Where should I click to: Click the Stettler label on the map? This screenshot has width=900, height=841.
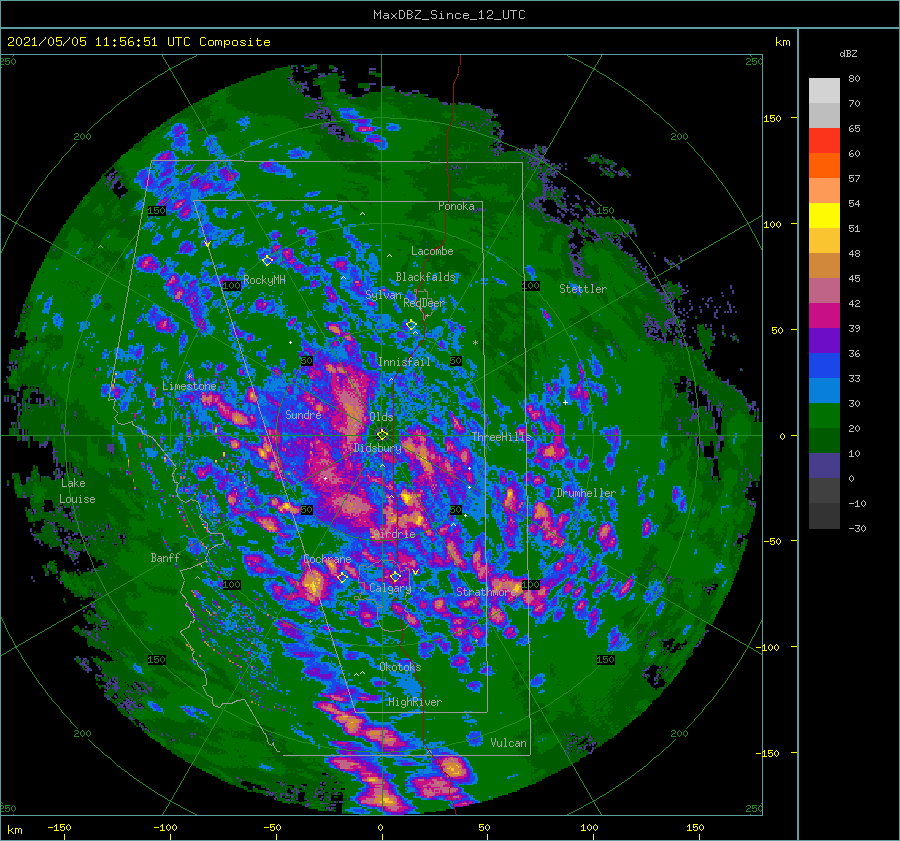[x=583, y=289]
